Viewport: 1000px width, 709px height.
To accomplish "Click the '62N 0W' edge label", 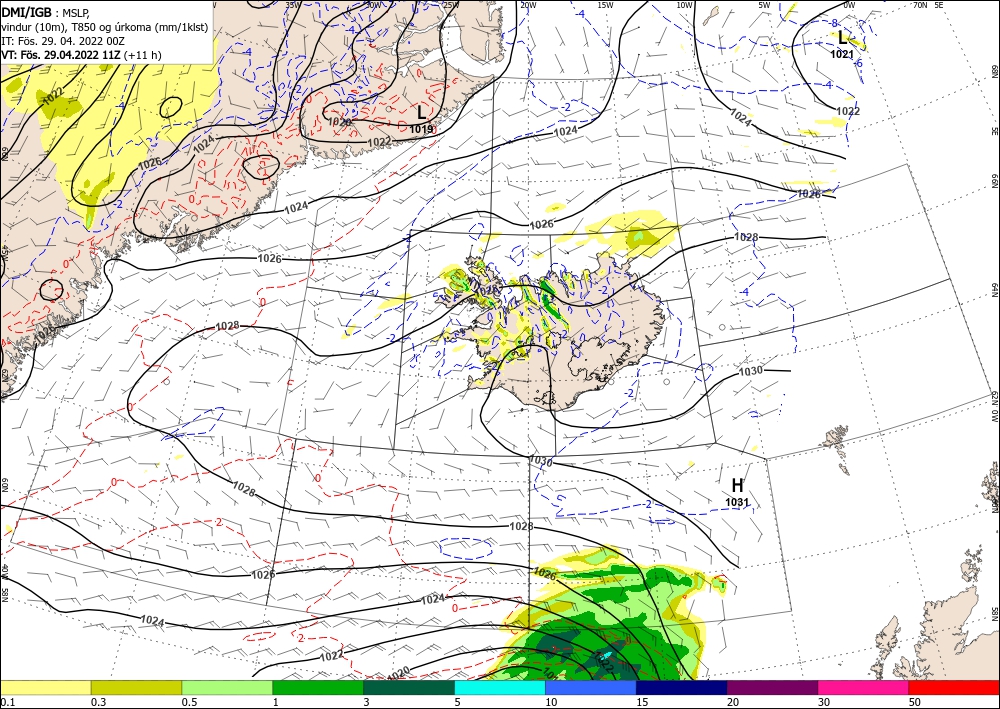I will tap(994, 407).
